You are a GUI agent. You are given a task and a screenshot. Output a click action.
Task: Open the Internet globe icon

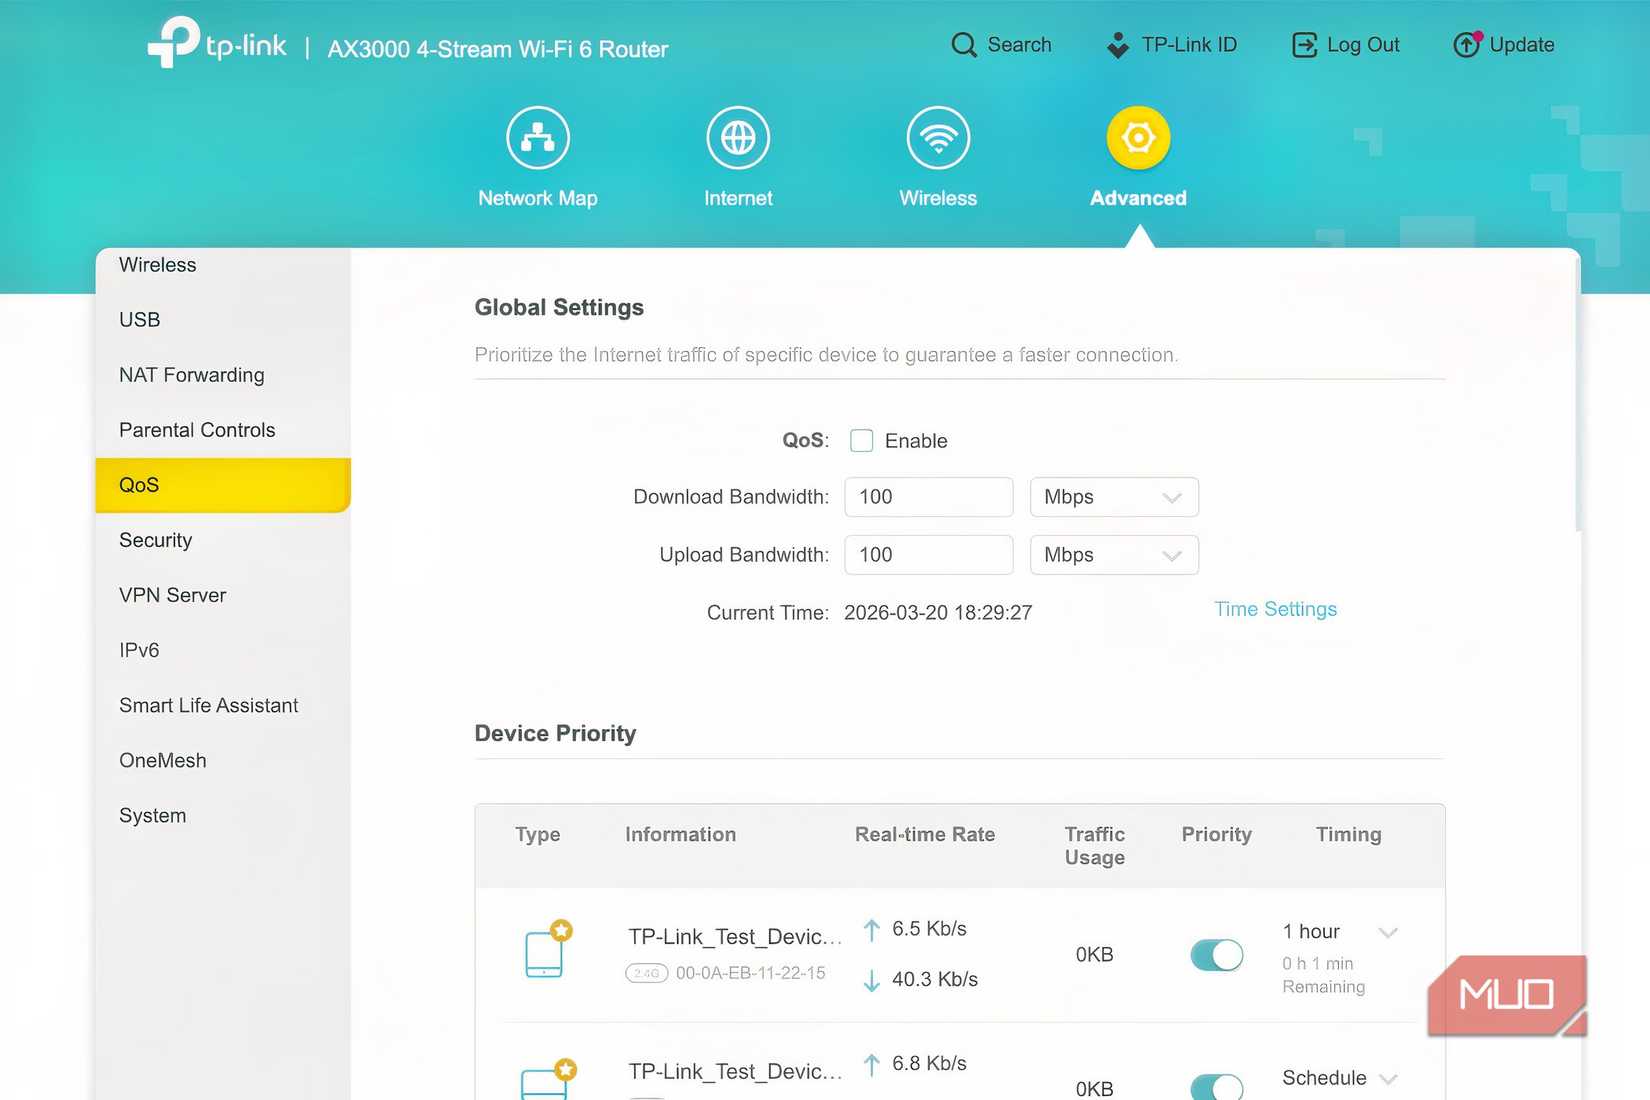coord(738,138)
